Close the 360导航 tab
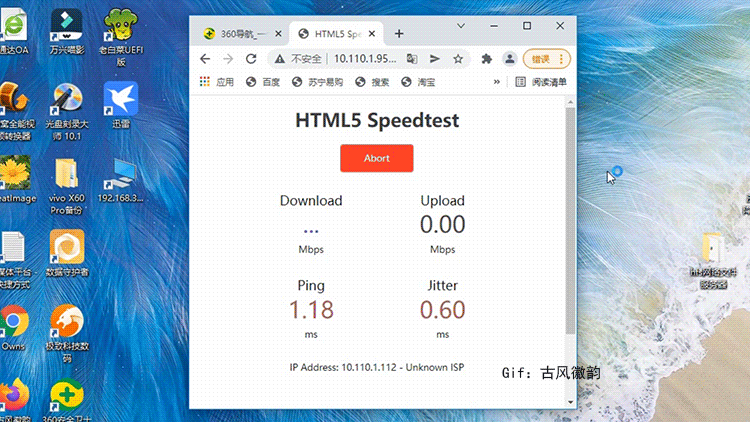The width and height of the screenshot is (750, 422). [278, 34]
